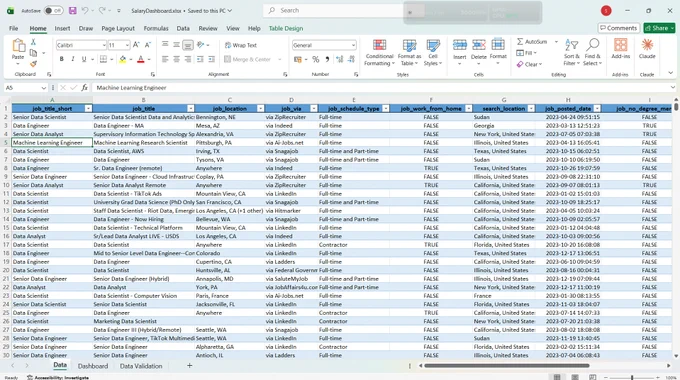Toggle the AutoSave switch
This screenshot has height=380, width=680.
tap(53, 10)
